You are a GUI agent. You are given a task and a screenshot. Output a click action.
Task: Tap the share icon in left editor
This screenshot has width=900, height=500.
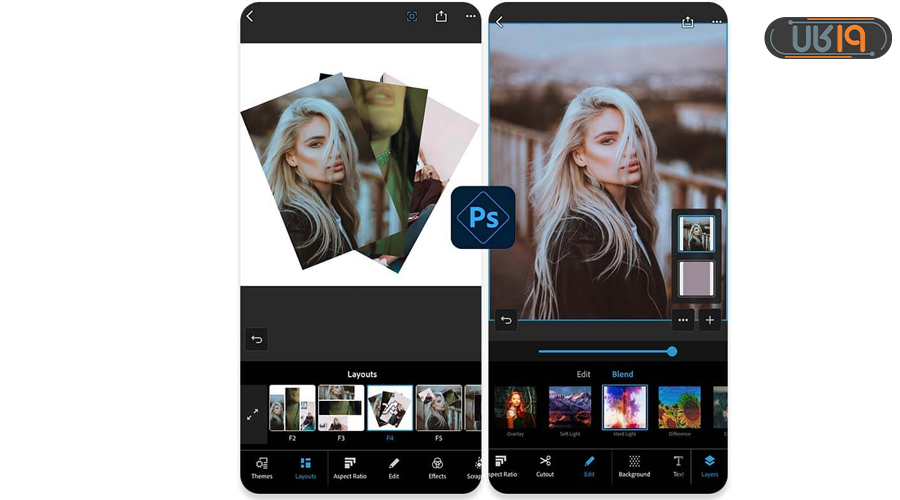pos(441,16)
